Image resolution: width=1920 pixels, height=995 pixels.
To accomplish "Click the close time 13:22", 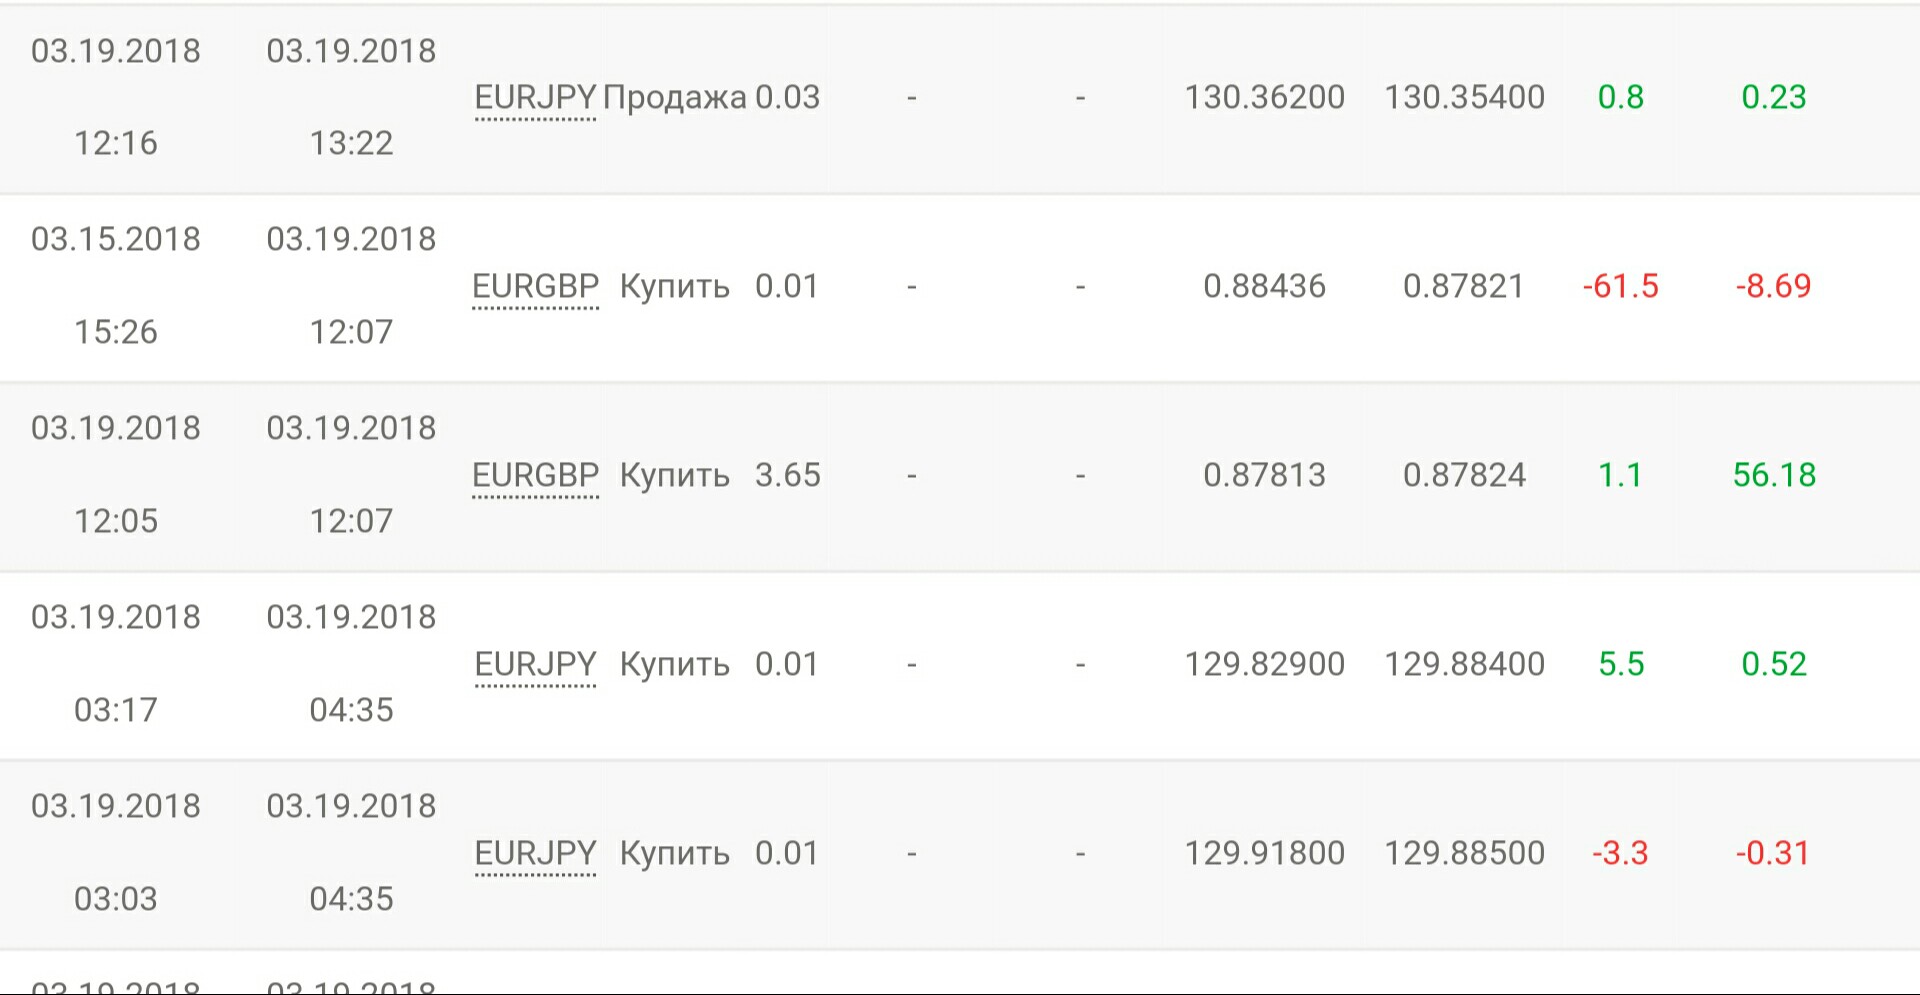I will [351, 143].
